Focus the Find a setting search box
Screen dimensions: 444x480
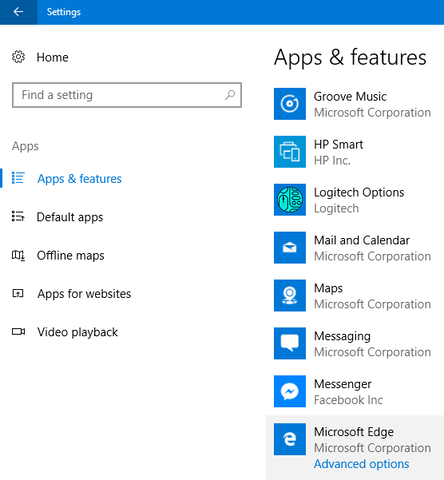pos(127,95)
